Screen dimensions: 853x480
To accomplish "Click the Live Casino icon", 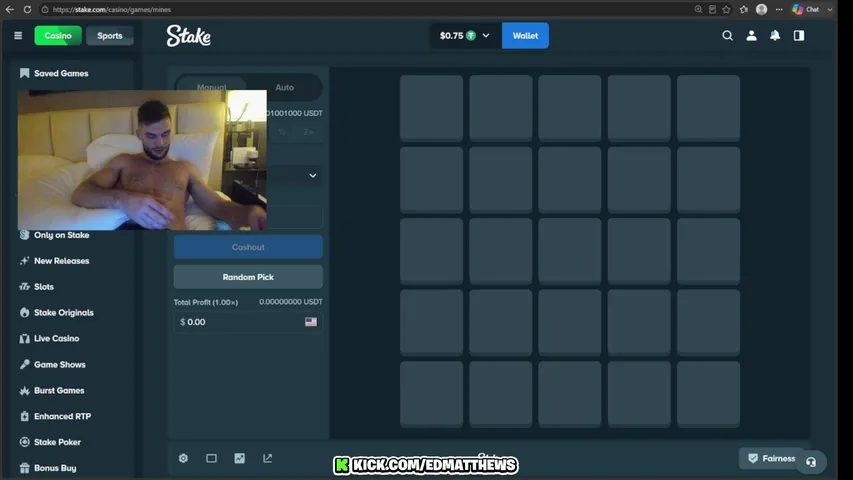I will 24,339.
